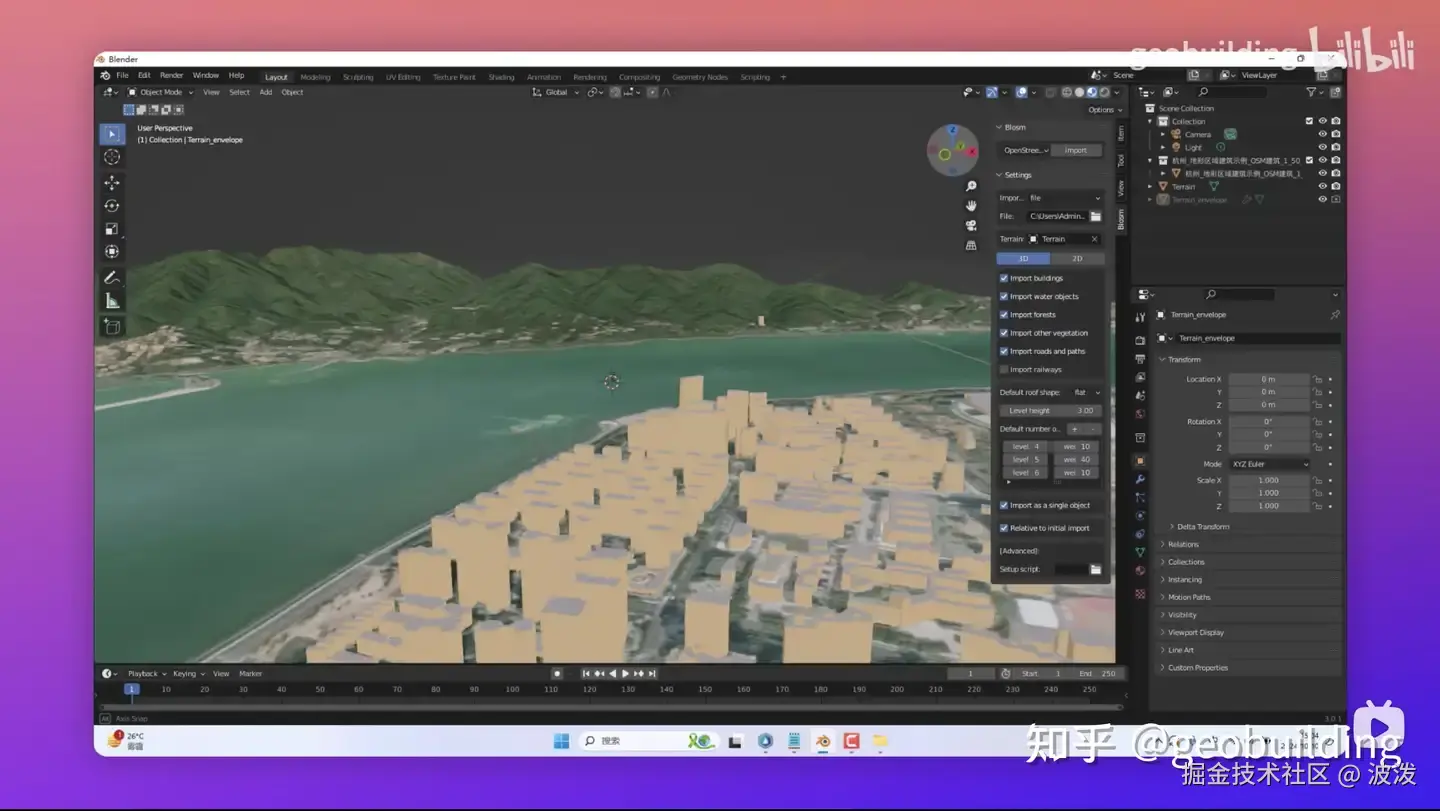Switch to the Shading workspace tab
The height and width of the screenshot is (811, 1440).
pyautogui.click(x=501, y=77)
